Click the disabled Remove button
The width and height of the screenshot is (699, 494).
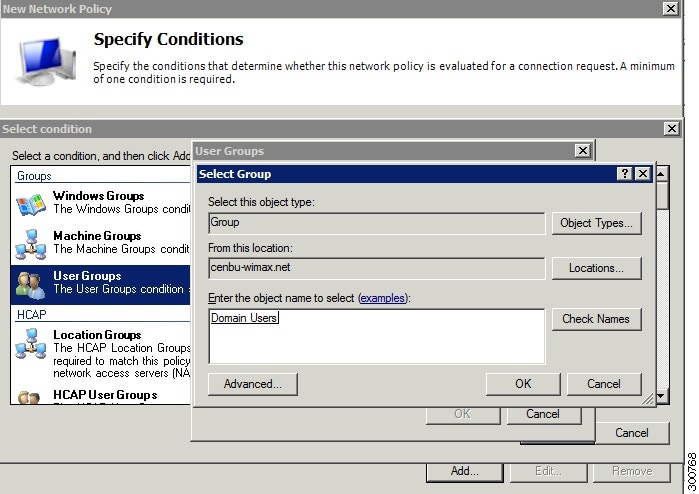(x=632, y=472)
